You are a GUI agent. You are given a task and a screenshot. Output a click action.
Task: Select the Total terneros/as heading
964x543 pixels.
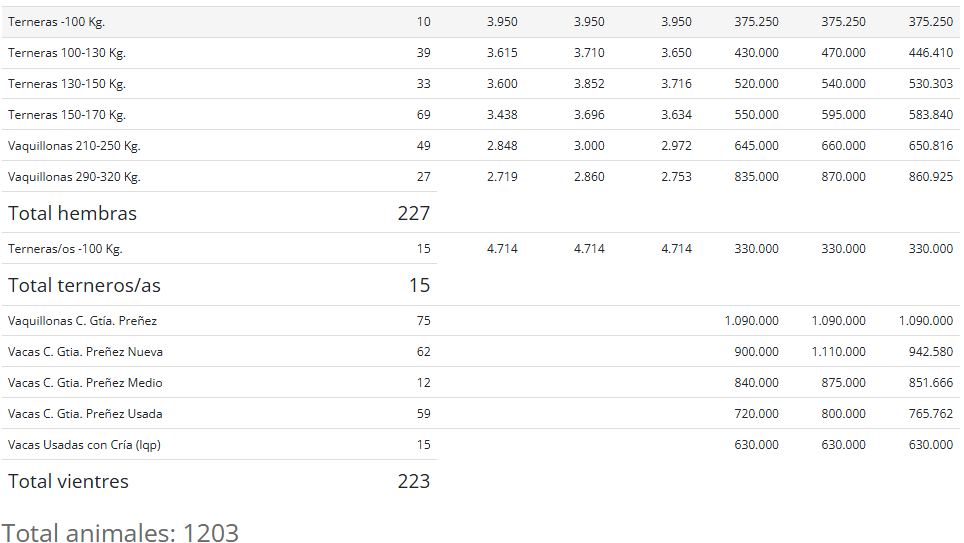click(84, 285)
